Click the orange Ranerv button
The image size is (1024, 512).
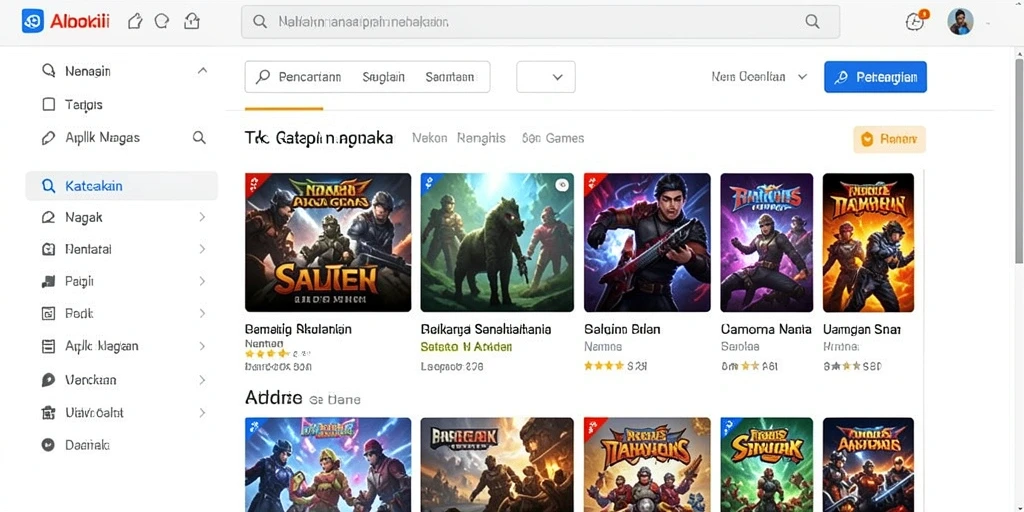pyautogui.click(x=889, y=139)
